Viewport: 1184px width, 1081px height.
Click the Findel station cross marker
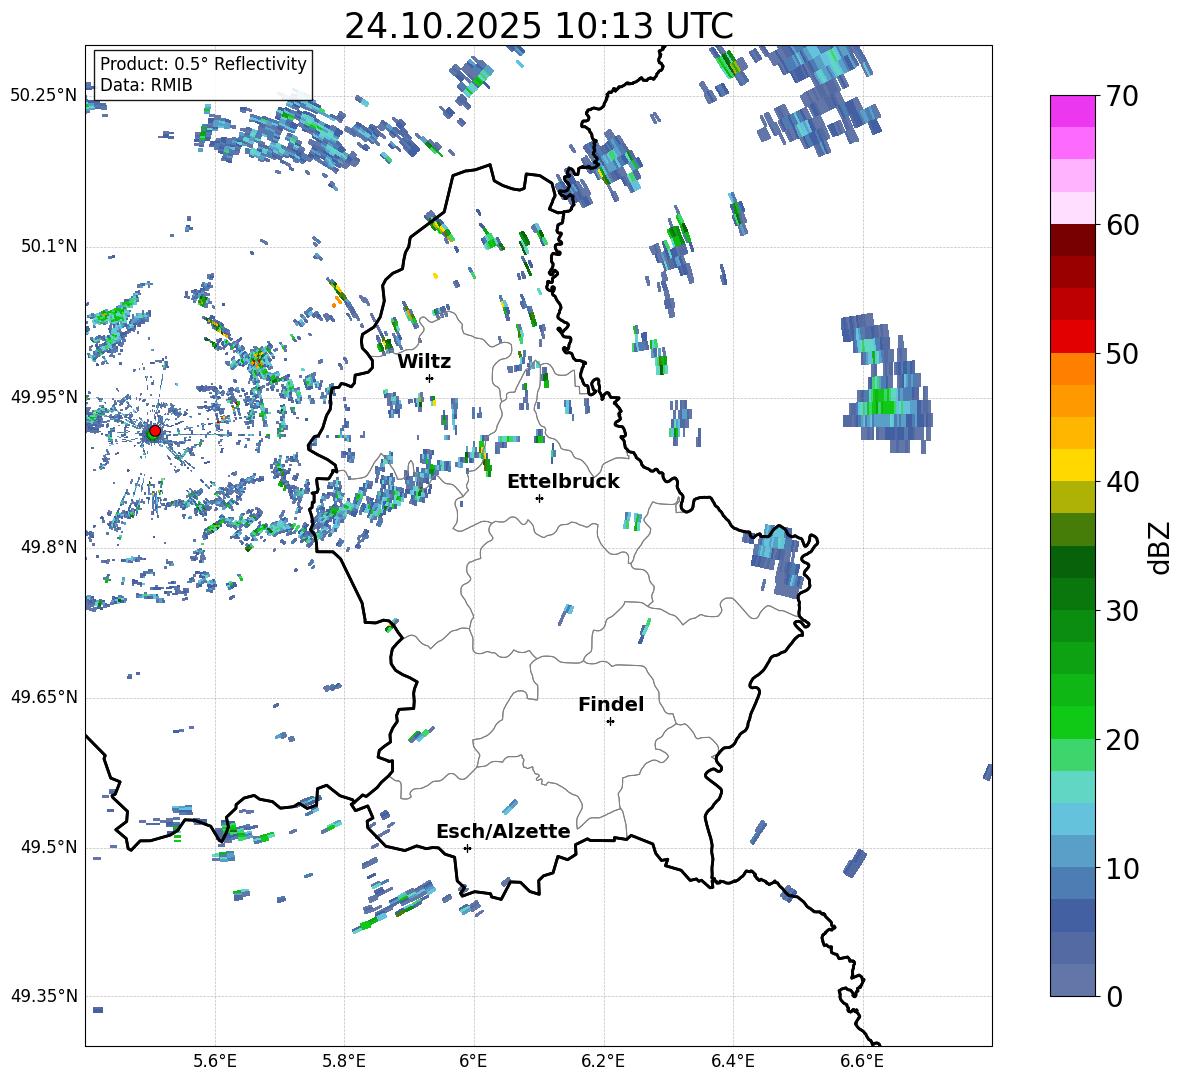[x=610, y=721]
